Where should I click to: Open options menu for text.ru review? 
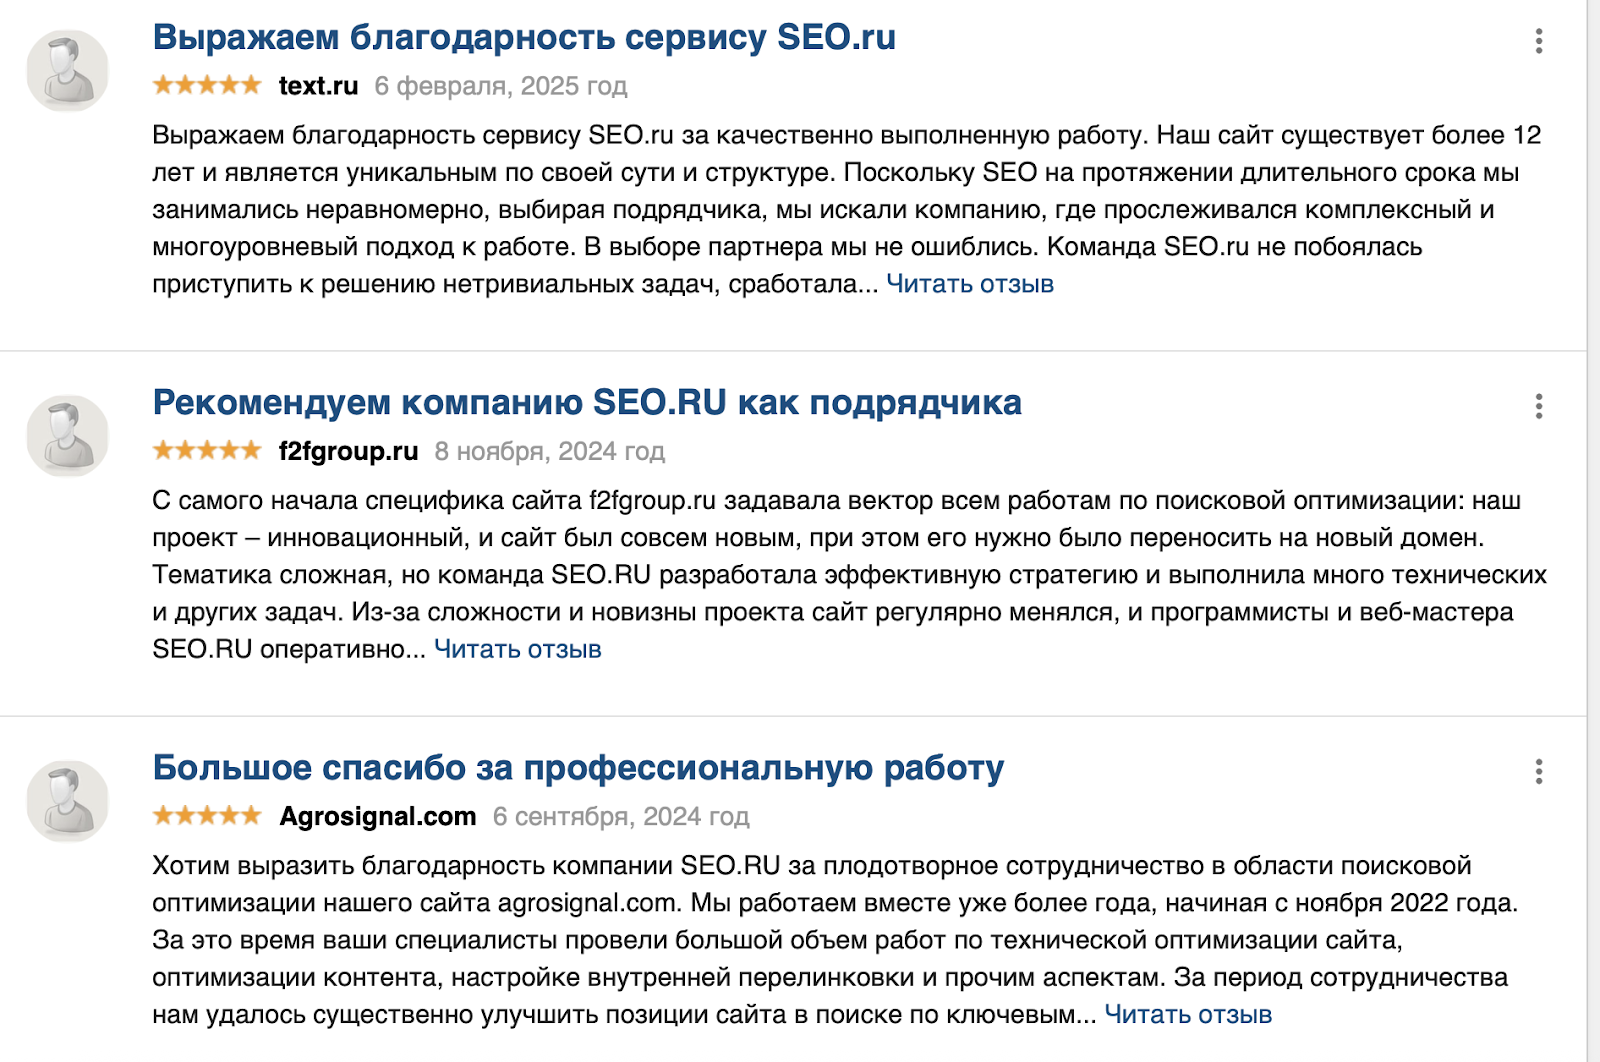click(1538, 41)
